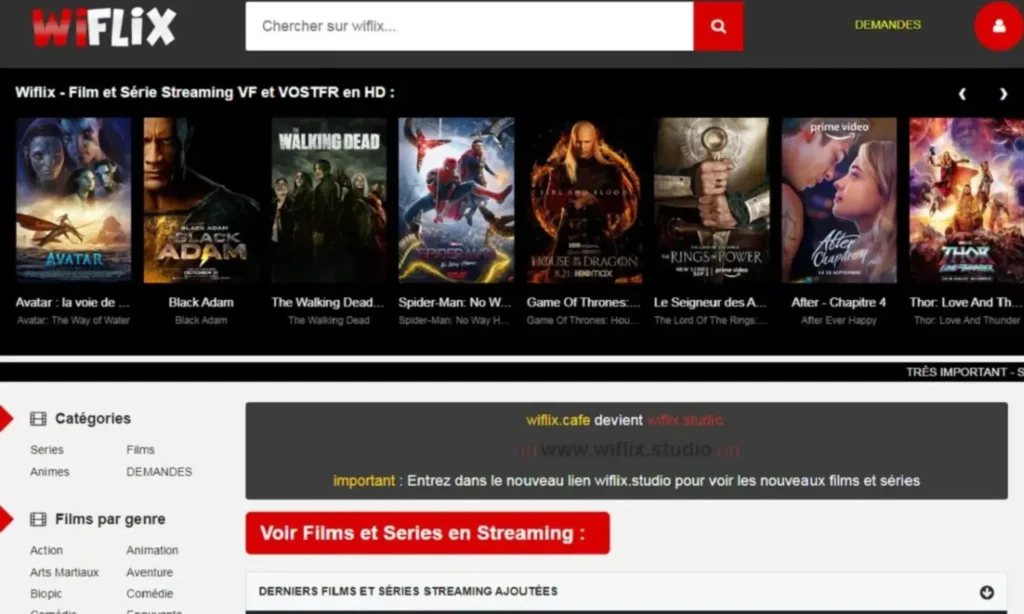Click the red search magnifier button

(718, 26)
